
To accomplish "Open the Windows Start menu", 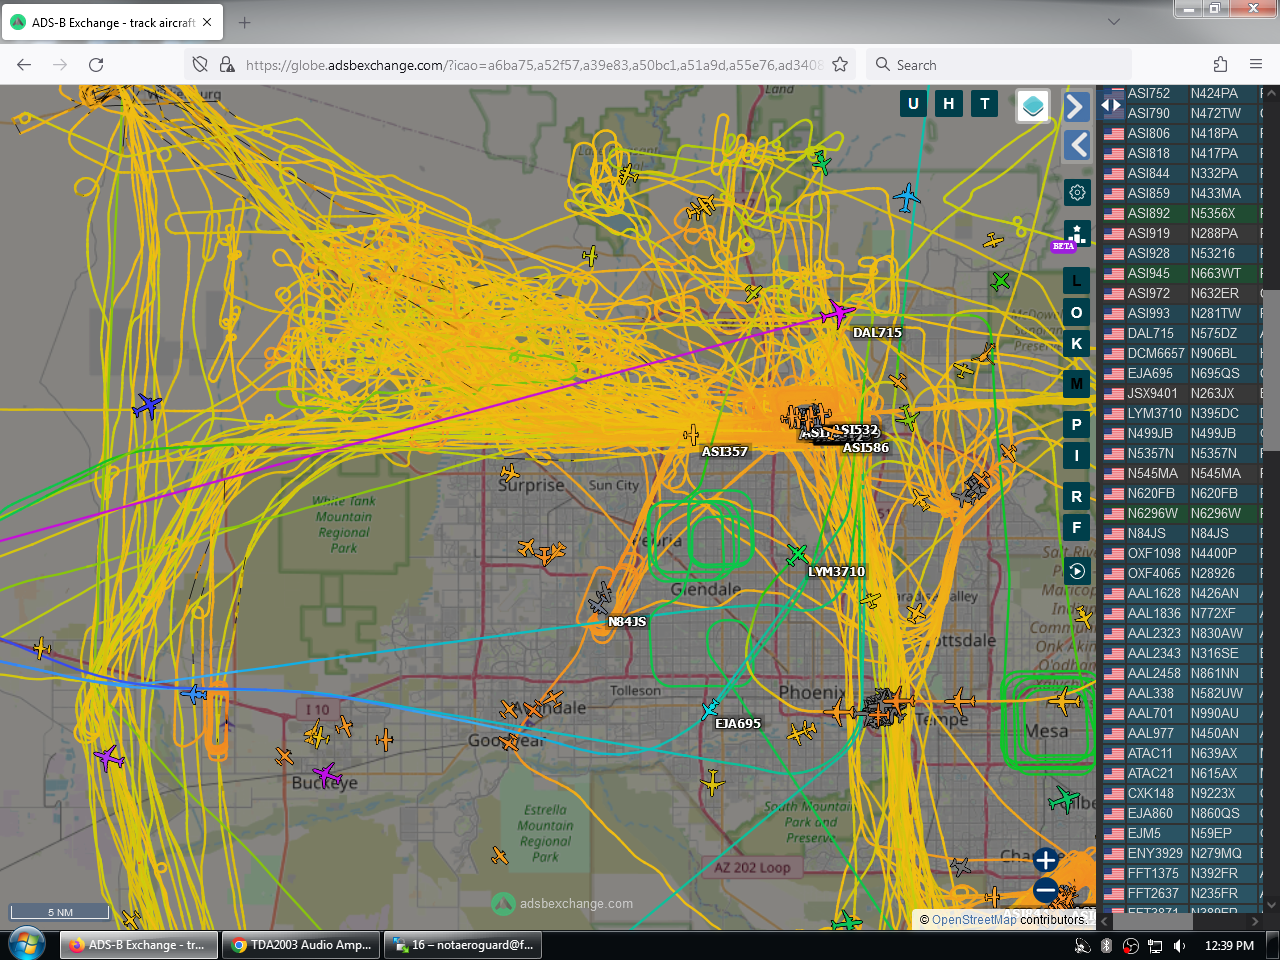I will (x=27, y=944).
